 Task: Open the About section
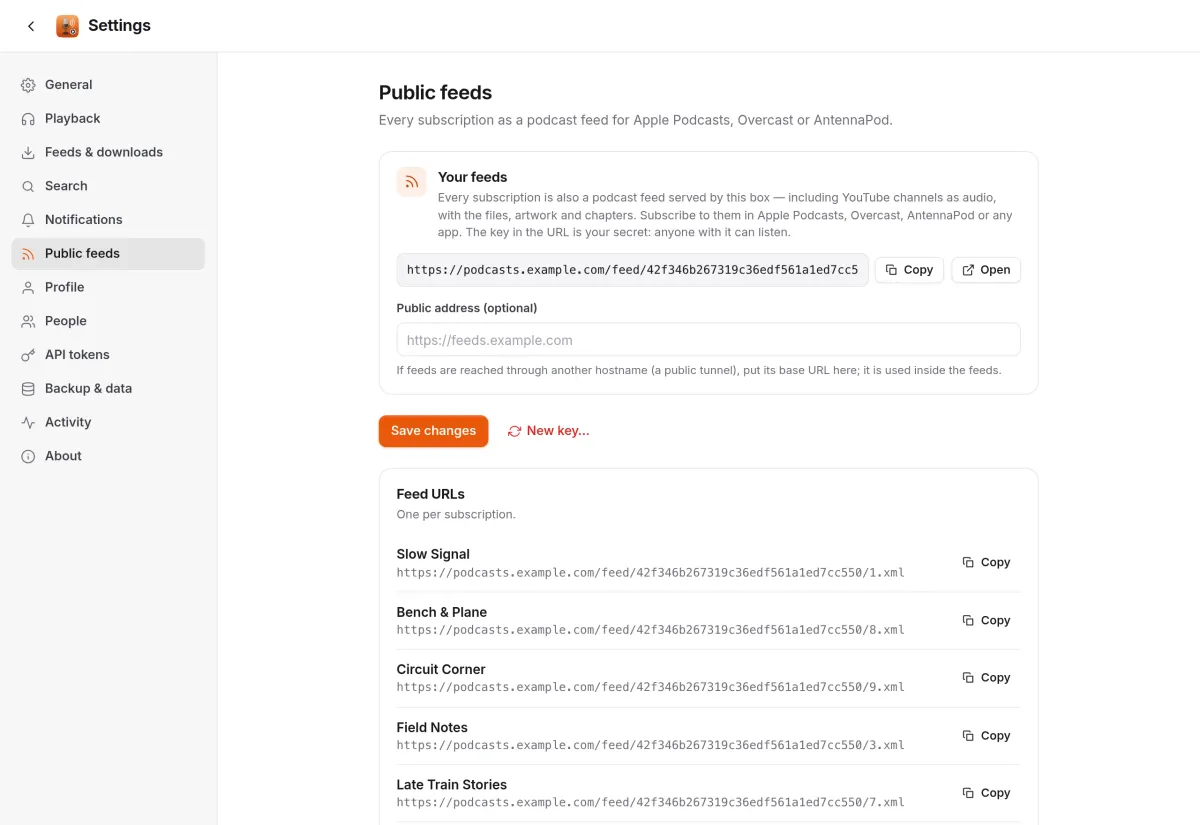108,456
